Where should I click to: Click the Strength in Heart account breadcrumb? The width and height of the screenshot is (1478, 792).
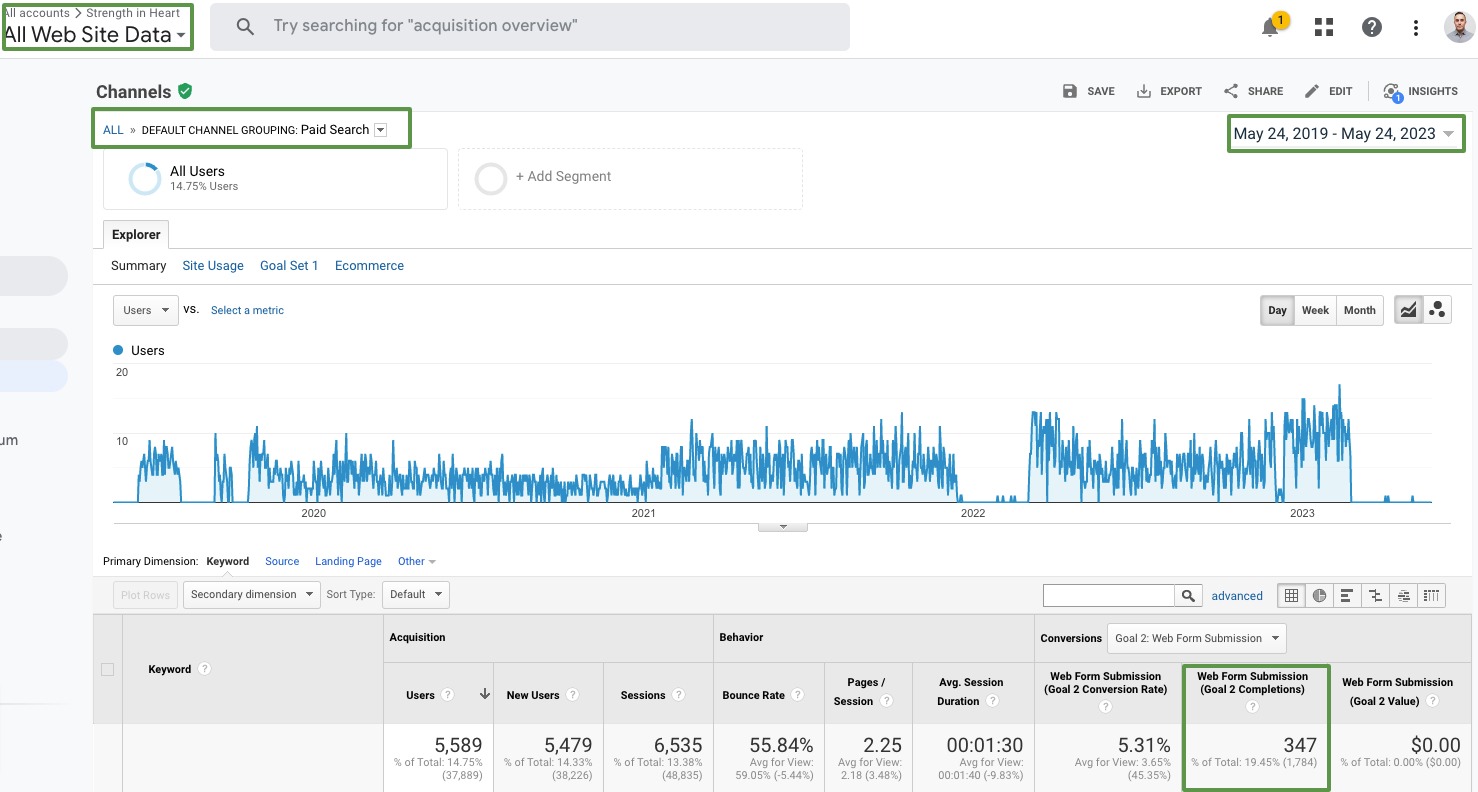pos(133,13)
